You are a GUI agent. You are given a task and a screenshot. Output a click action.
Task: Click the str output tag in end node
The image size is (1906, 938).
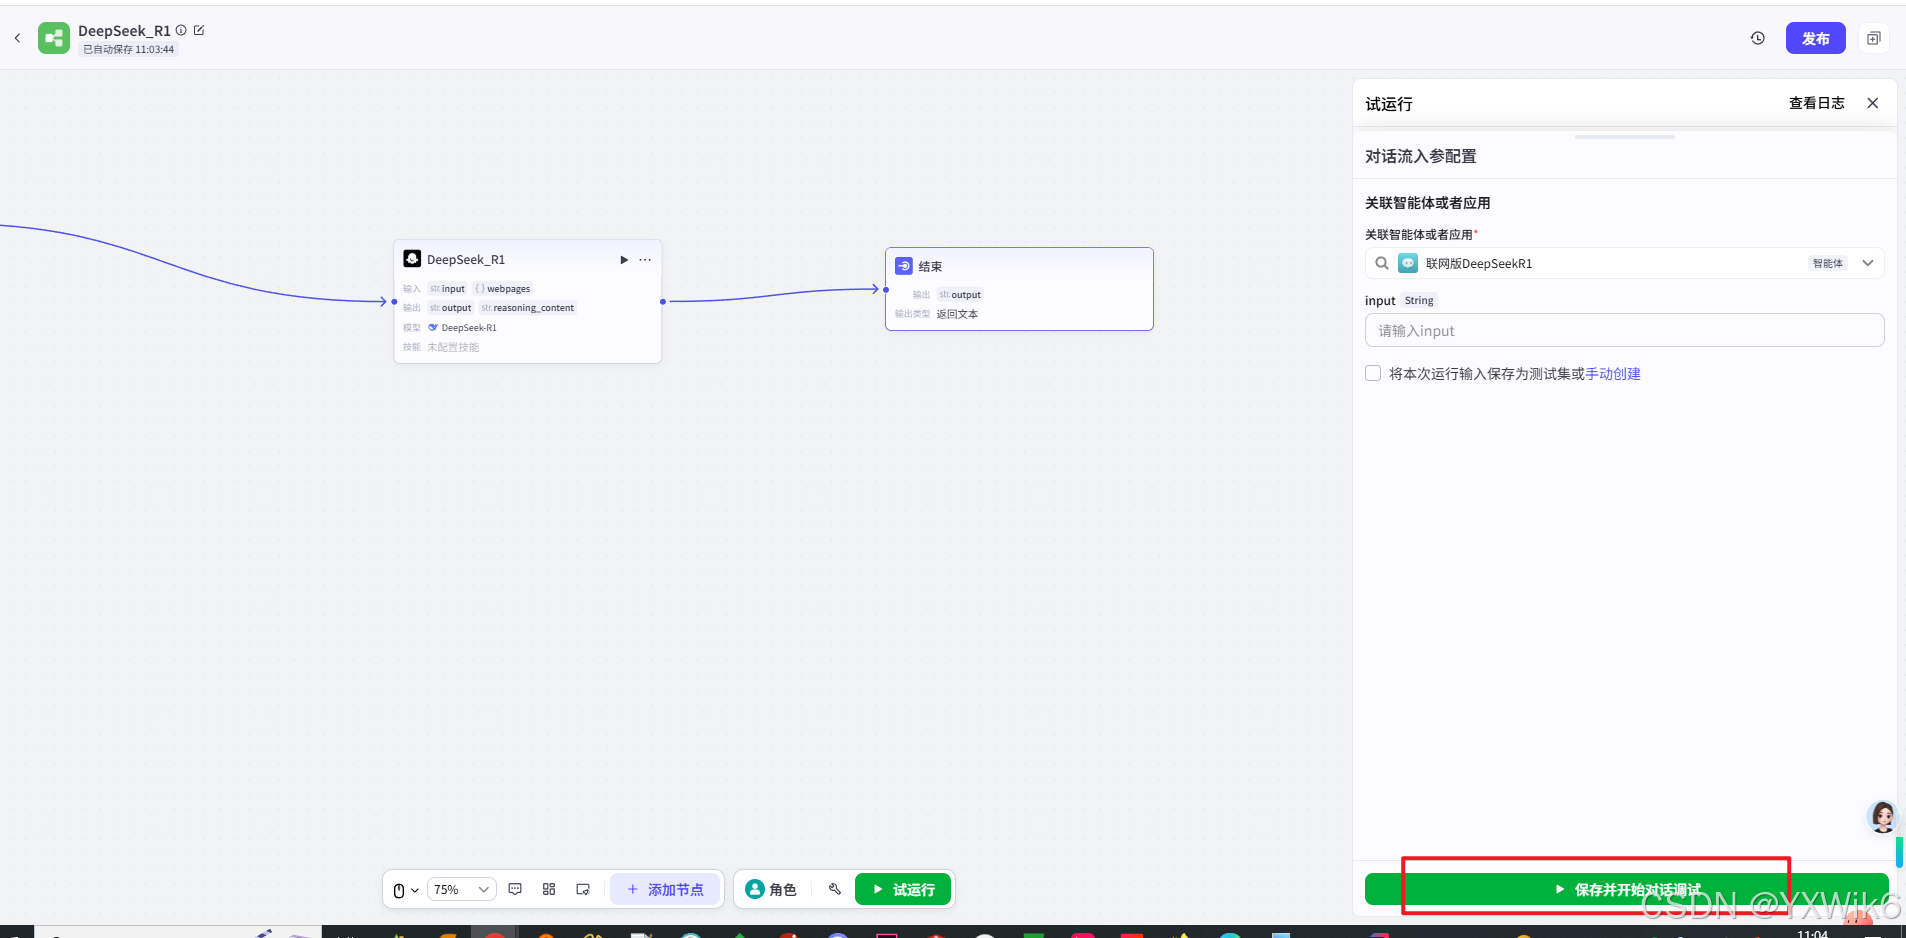(960, 295)
